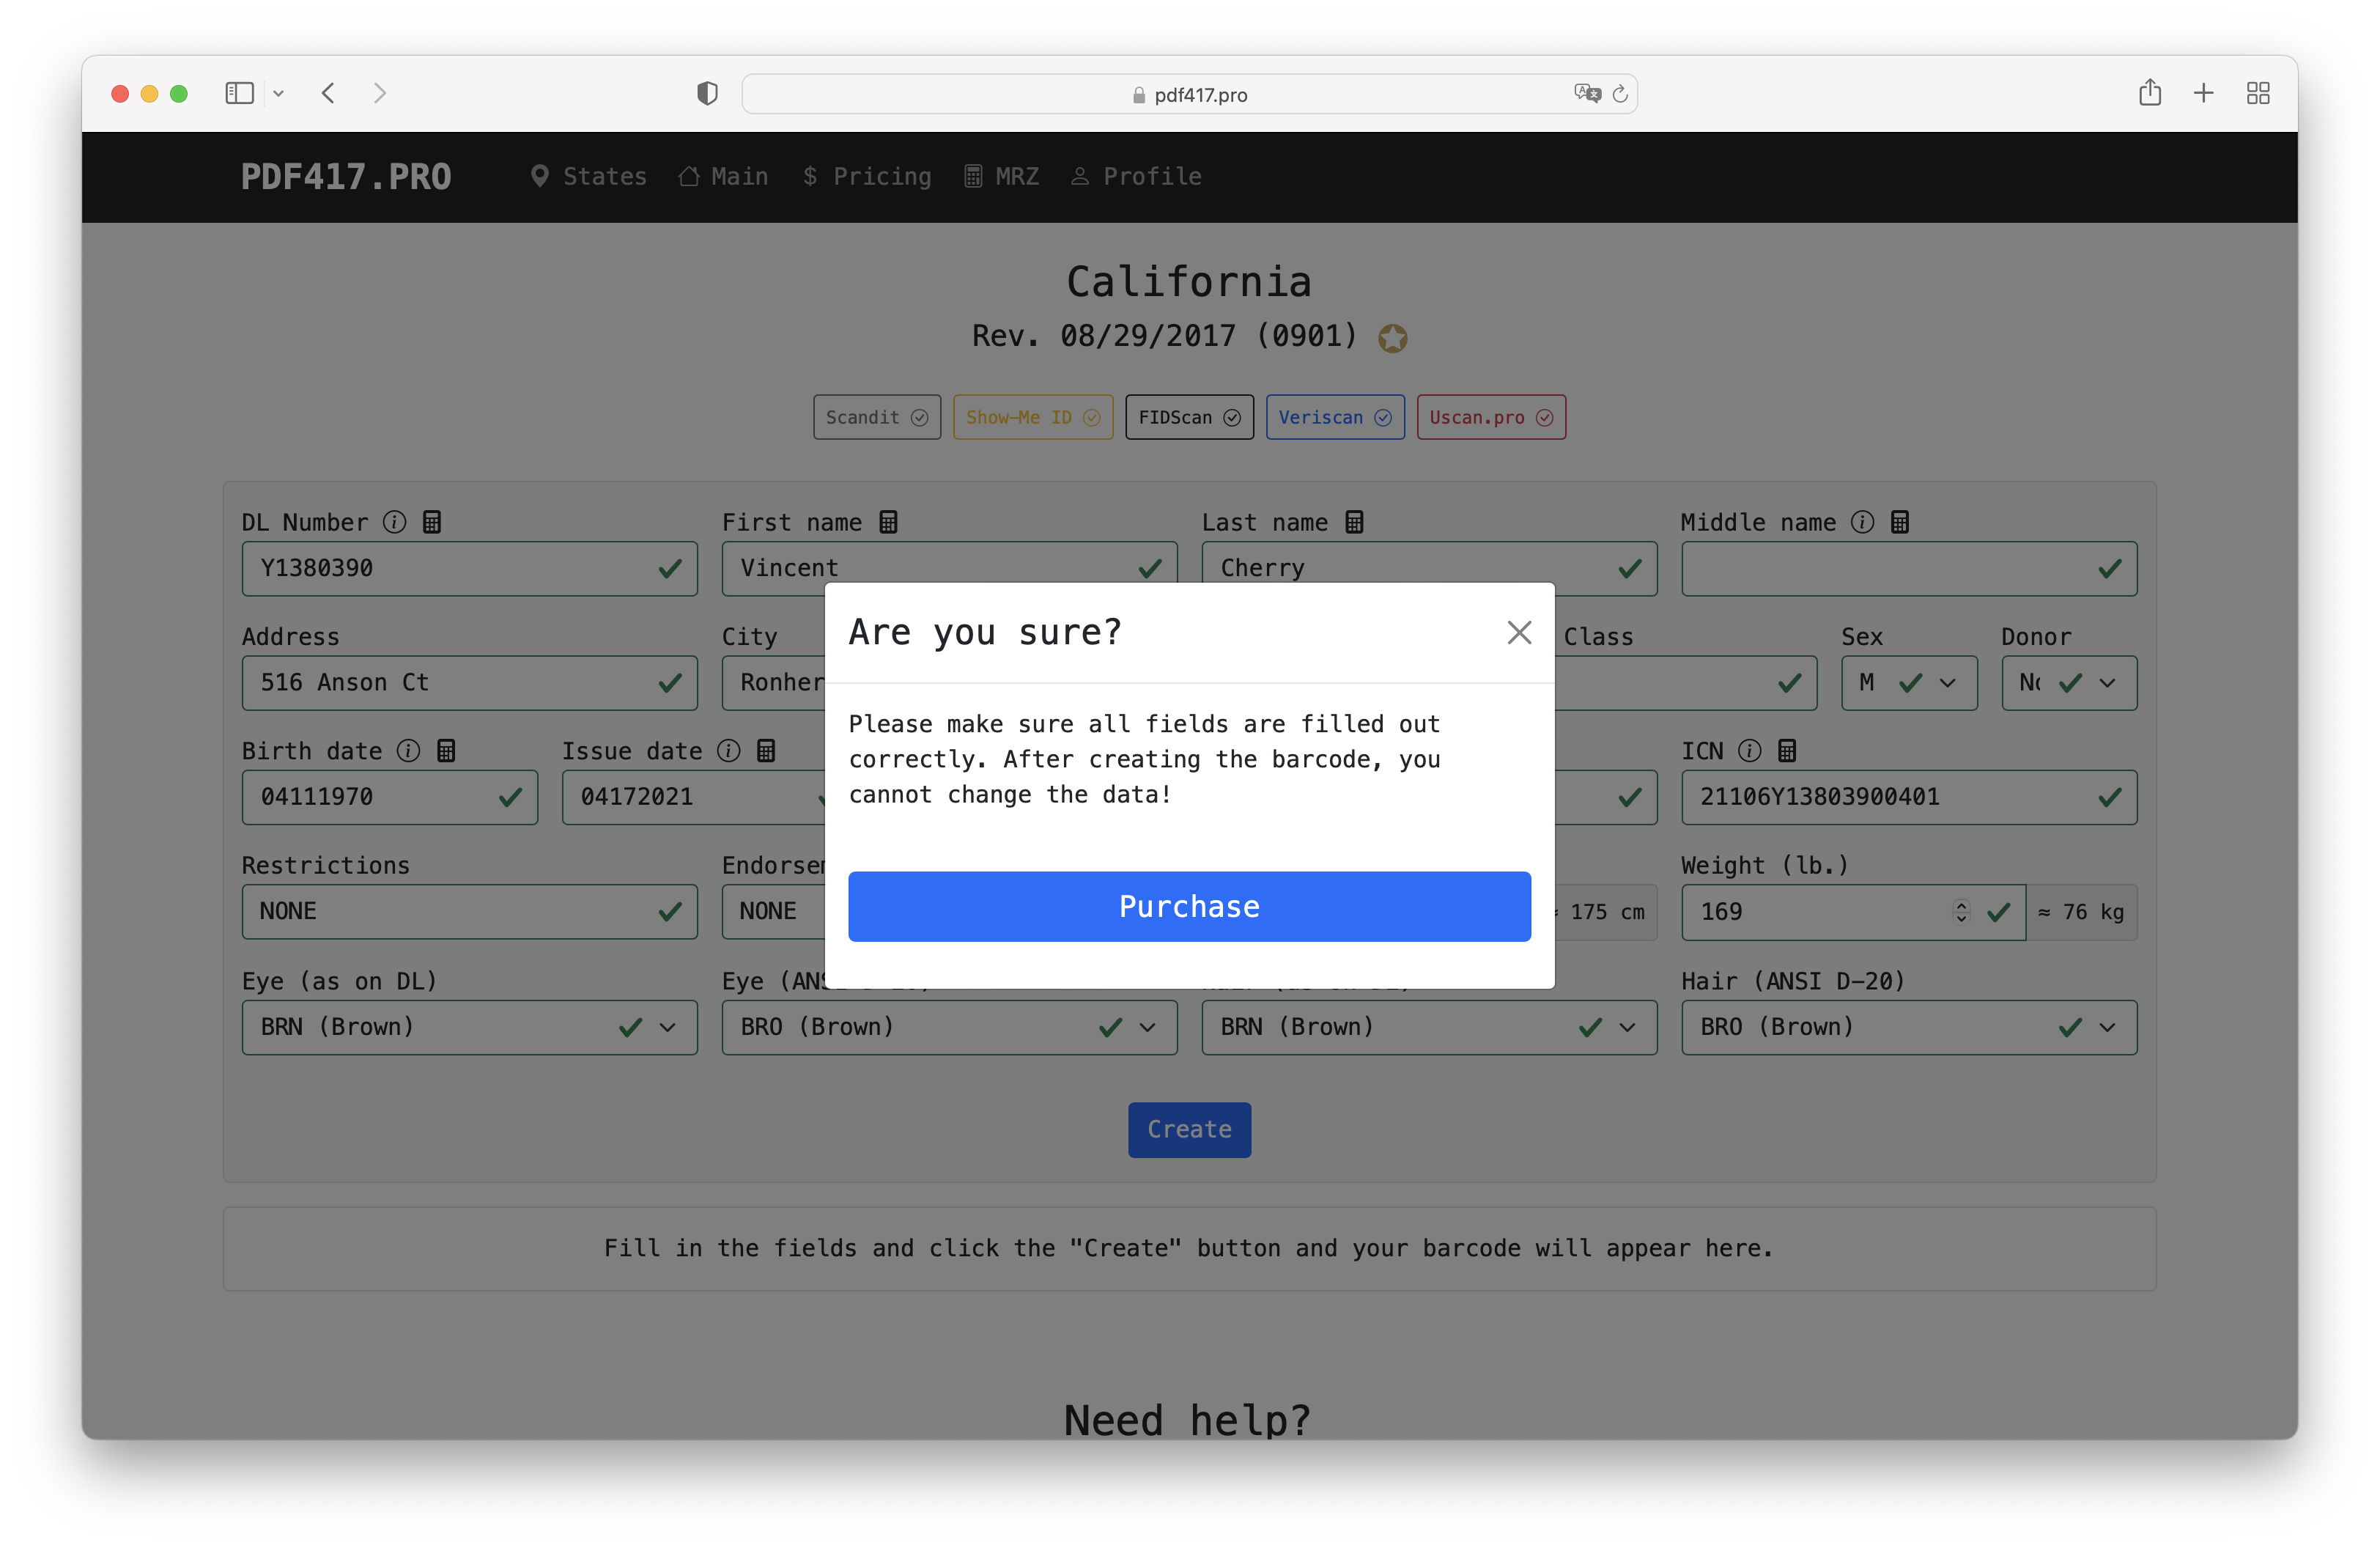Click First name generator icon
The image size is (2380, 1548).
pos(888,522)
